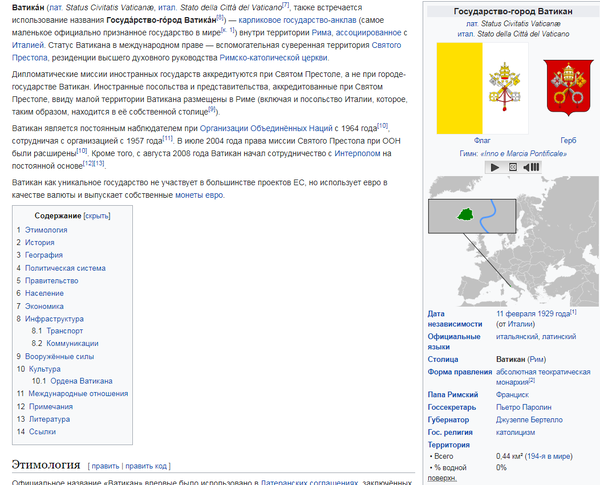Jump to 'Ордена Ватикана' in contents

tap(81, 381)
